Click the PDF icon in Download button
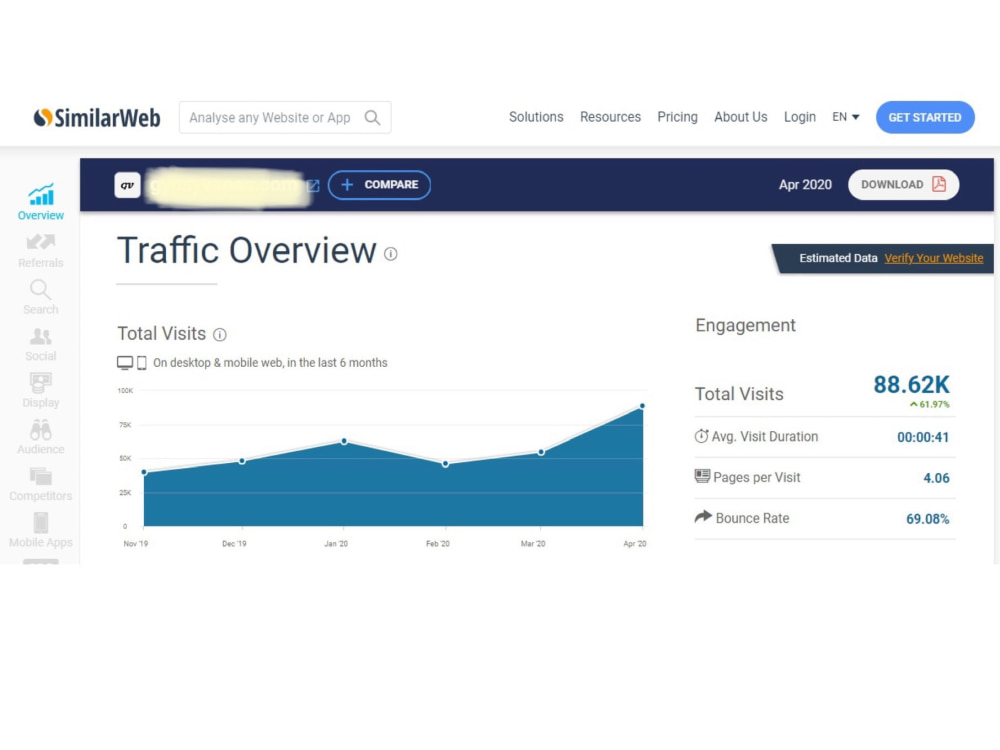 (939, 184)
